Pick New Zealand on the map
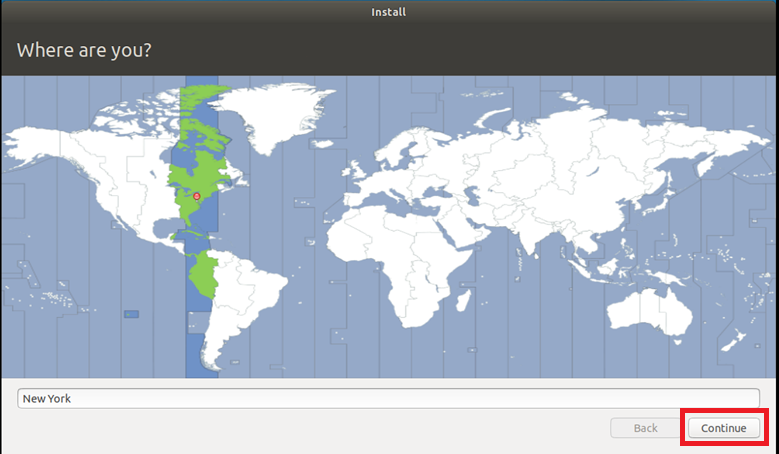This screenshot has width=779, height=454. pyautogui.click(x=733, y=342)
